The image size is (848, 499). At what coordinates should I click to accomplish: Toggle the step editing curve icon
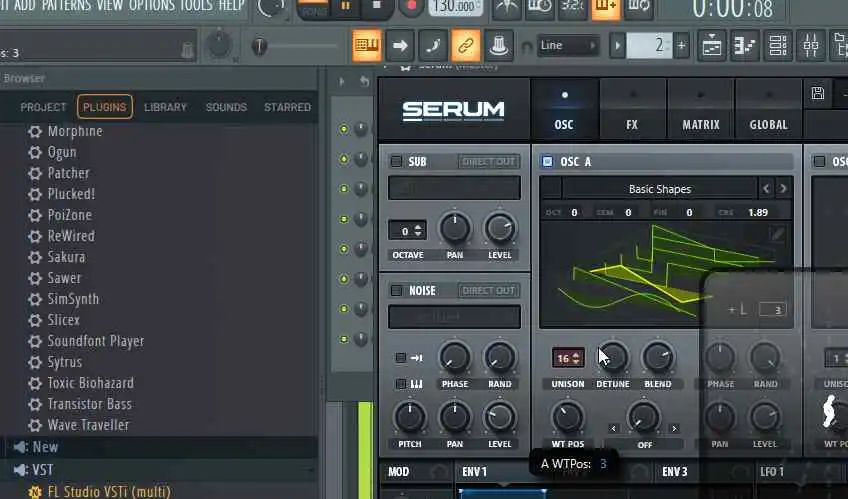click(x=433, y=45)
